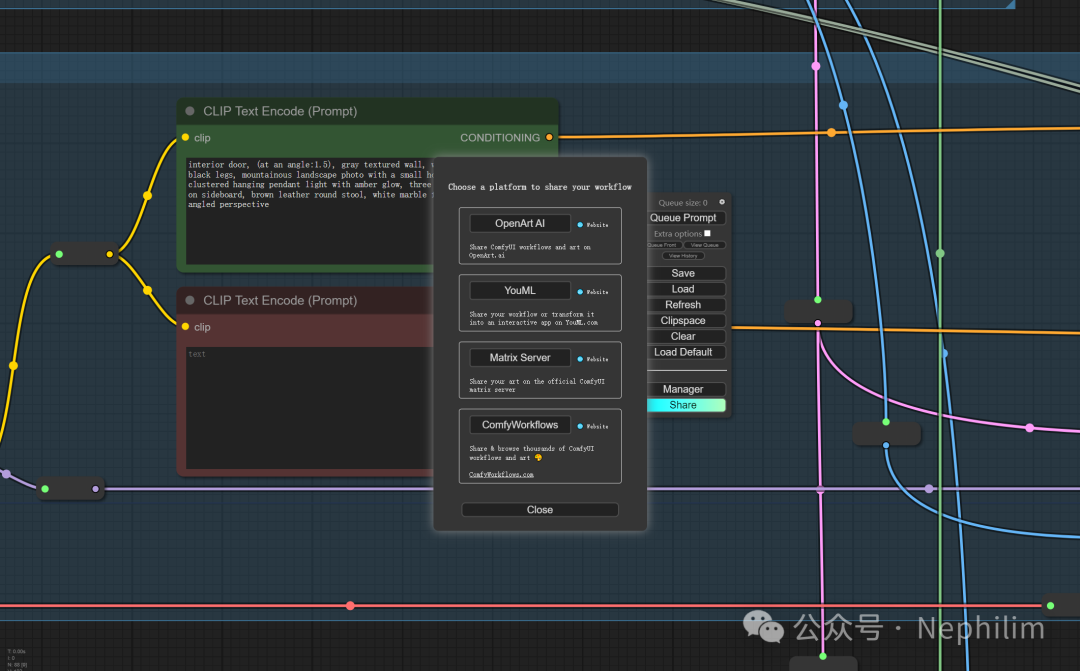Dismiss the share dialog with Close

(540, 510)
